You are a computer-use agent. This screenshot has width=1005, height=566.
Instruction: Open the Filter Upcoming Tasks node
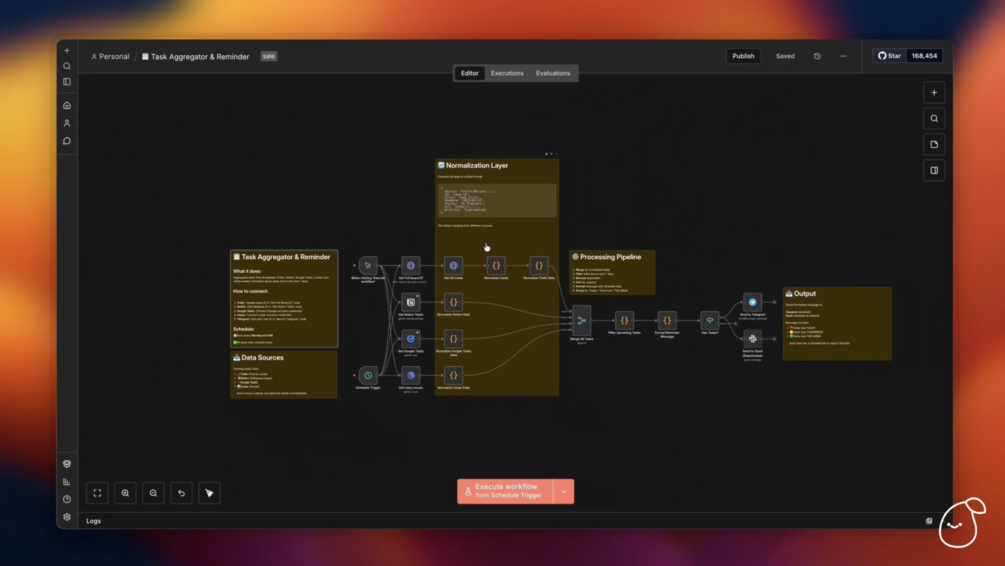[x=624, y=320]
